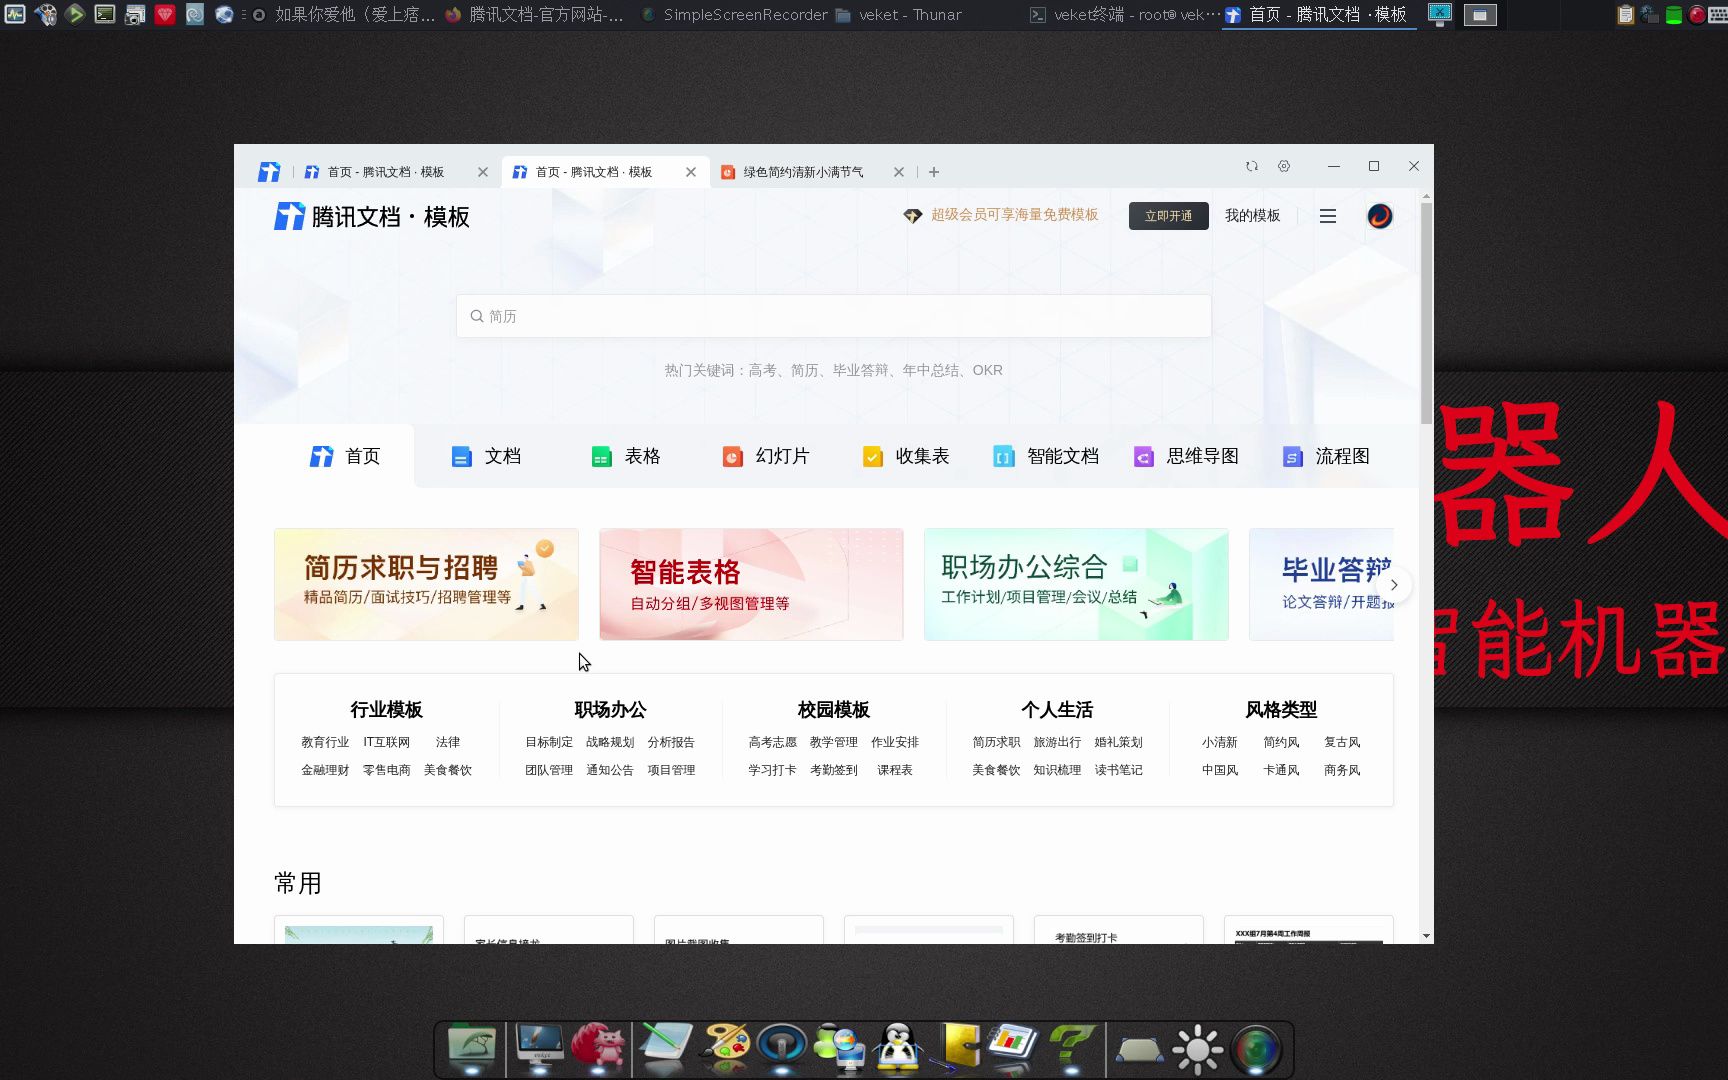This screenshot has width=1728, height=1080.
Task: Open the 职场办公综合 banner
Action: point(1076,584)
